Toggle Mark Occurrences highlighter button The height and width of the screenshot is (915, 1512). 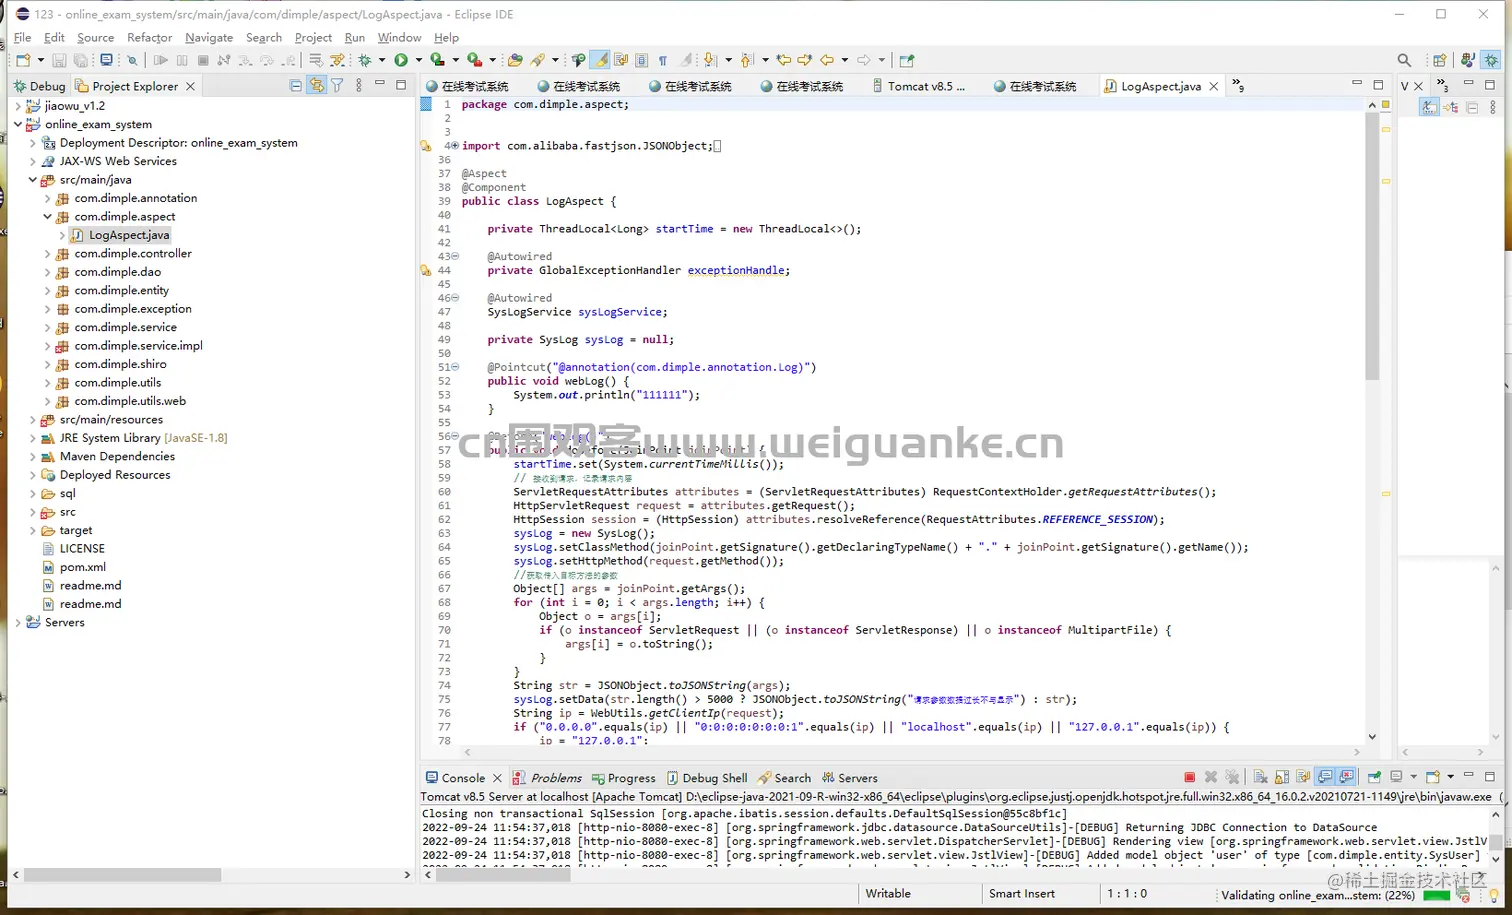[x=600, y=60]
